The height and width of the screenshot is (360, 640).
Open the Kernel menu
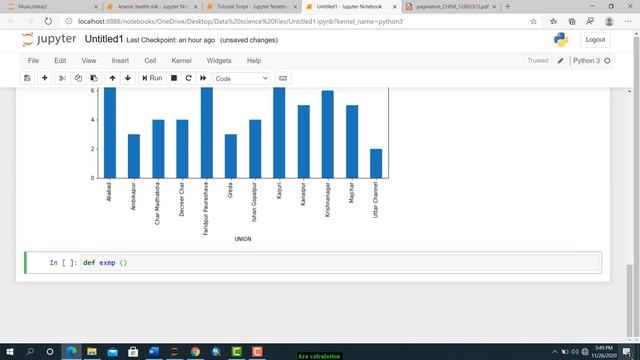181,60
